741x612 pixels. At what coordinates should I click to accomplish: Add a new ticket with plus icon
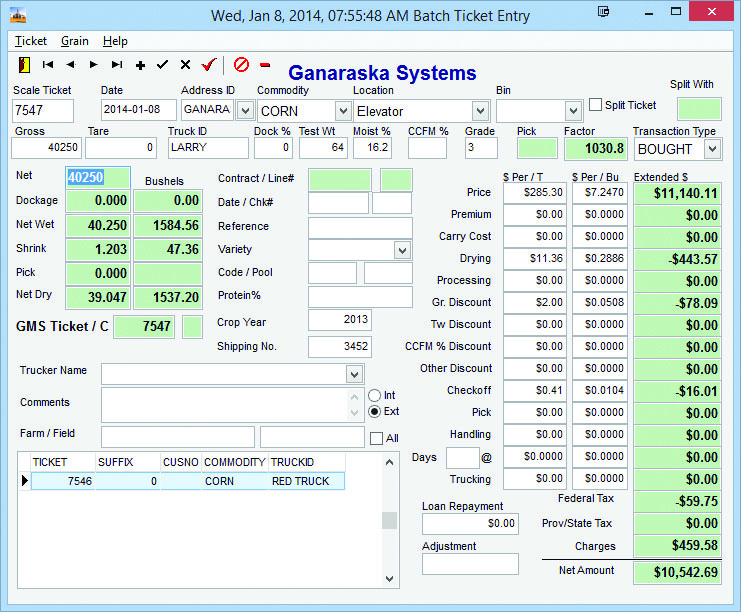[140, 65]
